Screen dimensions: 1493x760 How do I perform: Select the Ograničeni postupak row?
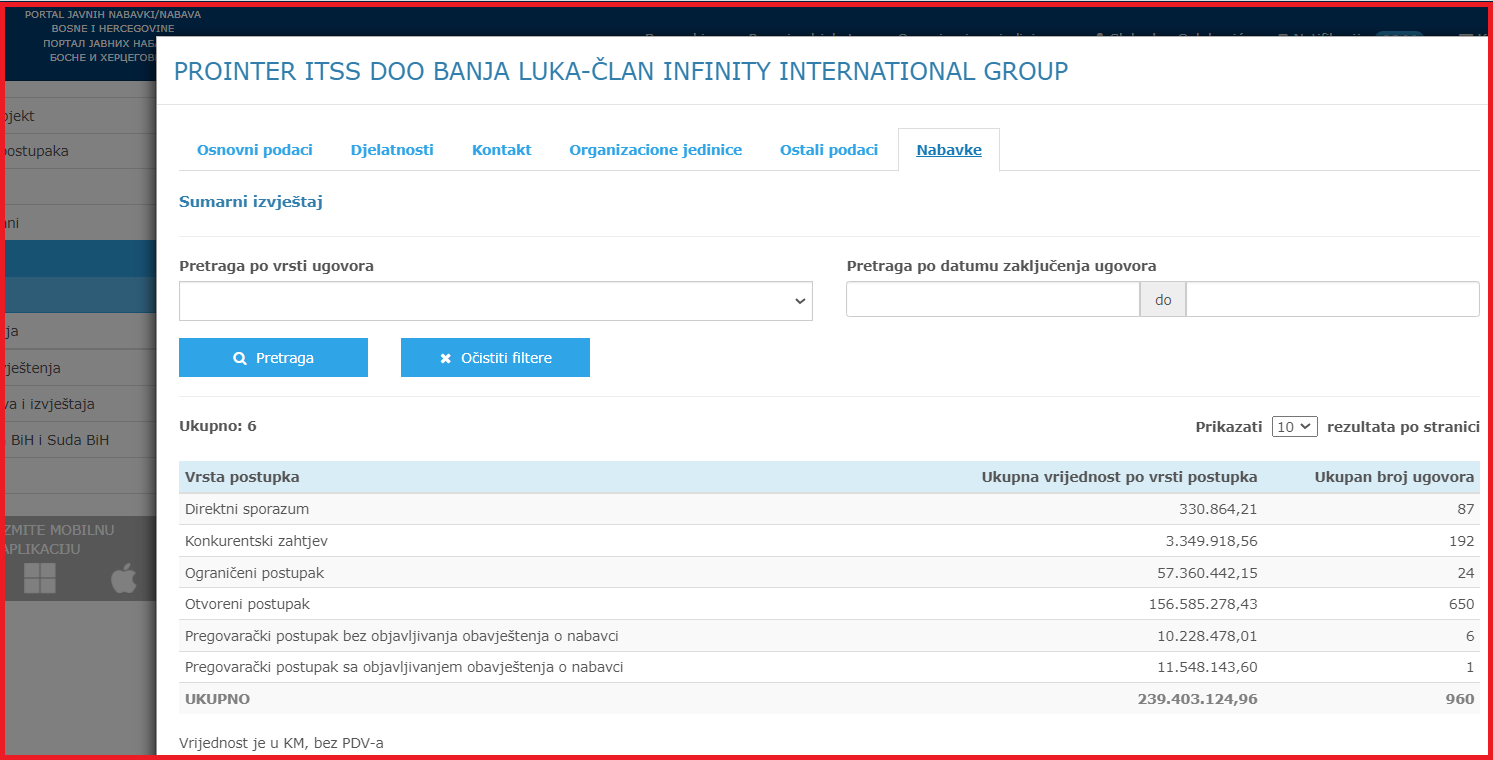tap(829, 573)
